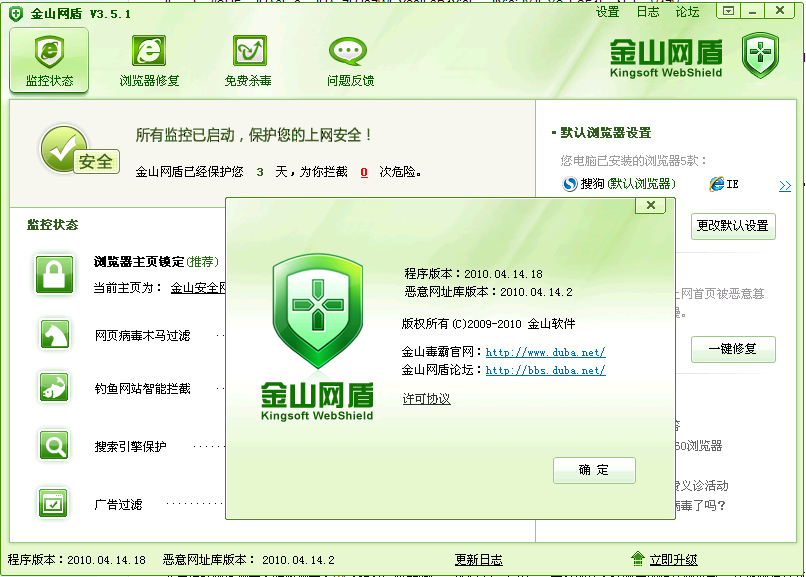Click the 广告过滤 label
The width and height of the screenshot is (806, 577).
[118, 505]
